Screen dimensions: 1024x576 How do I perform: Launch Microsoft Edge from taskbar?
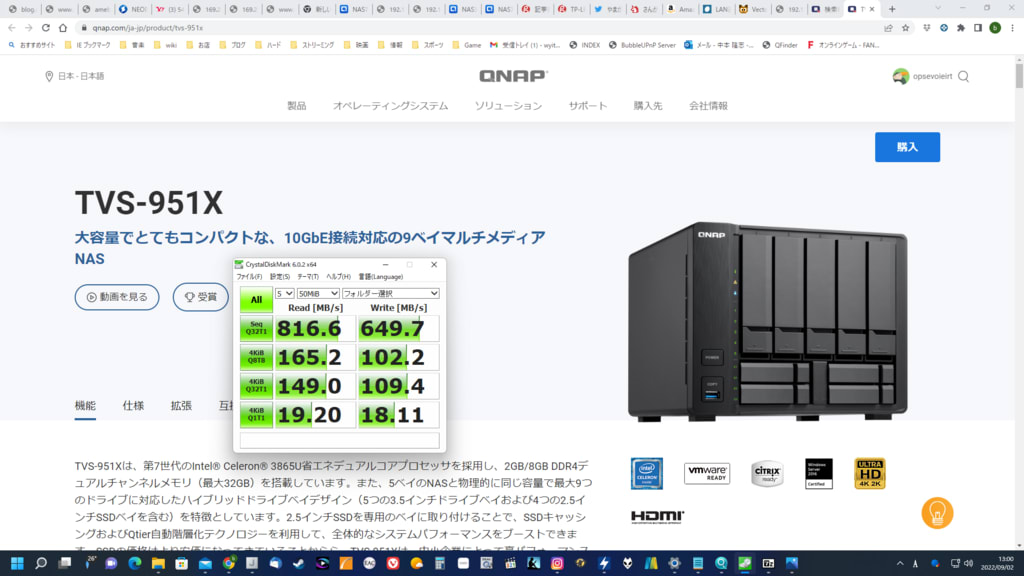[x=135, y=563]
